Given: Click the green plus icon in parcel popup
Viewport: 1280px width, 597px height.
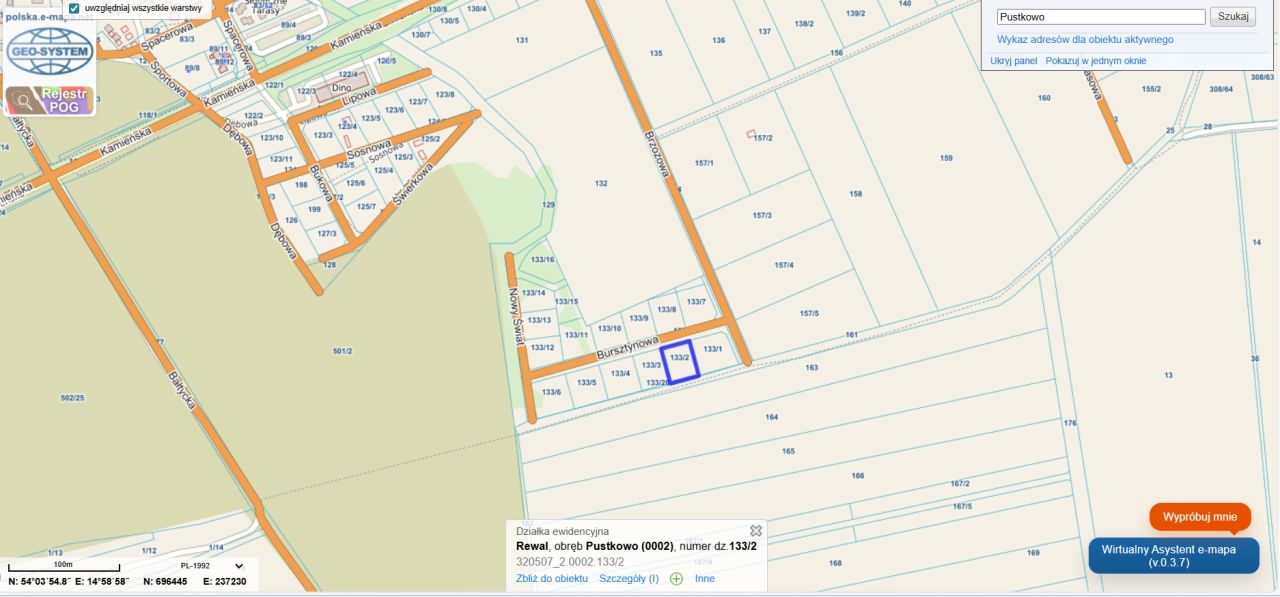Looking at the screenshot, I should point(676,579).
